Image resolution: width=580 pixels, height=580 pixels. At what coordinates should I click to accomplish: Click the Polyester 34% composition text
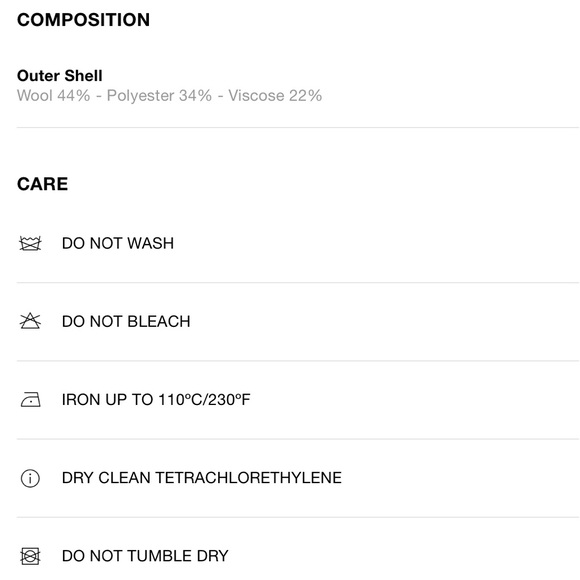pos(159,95)
